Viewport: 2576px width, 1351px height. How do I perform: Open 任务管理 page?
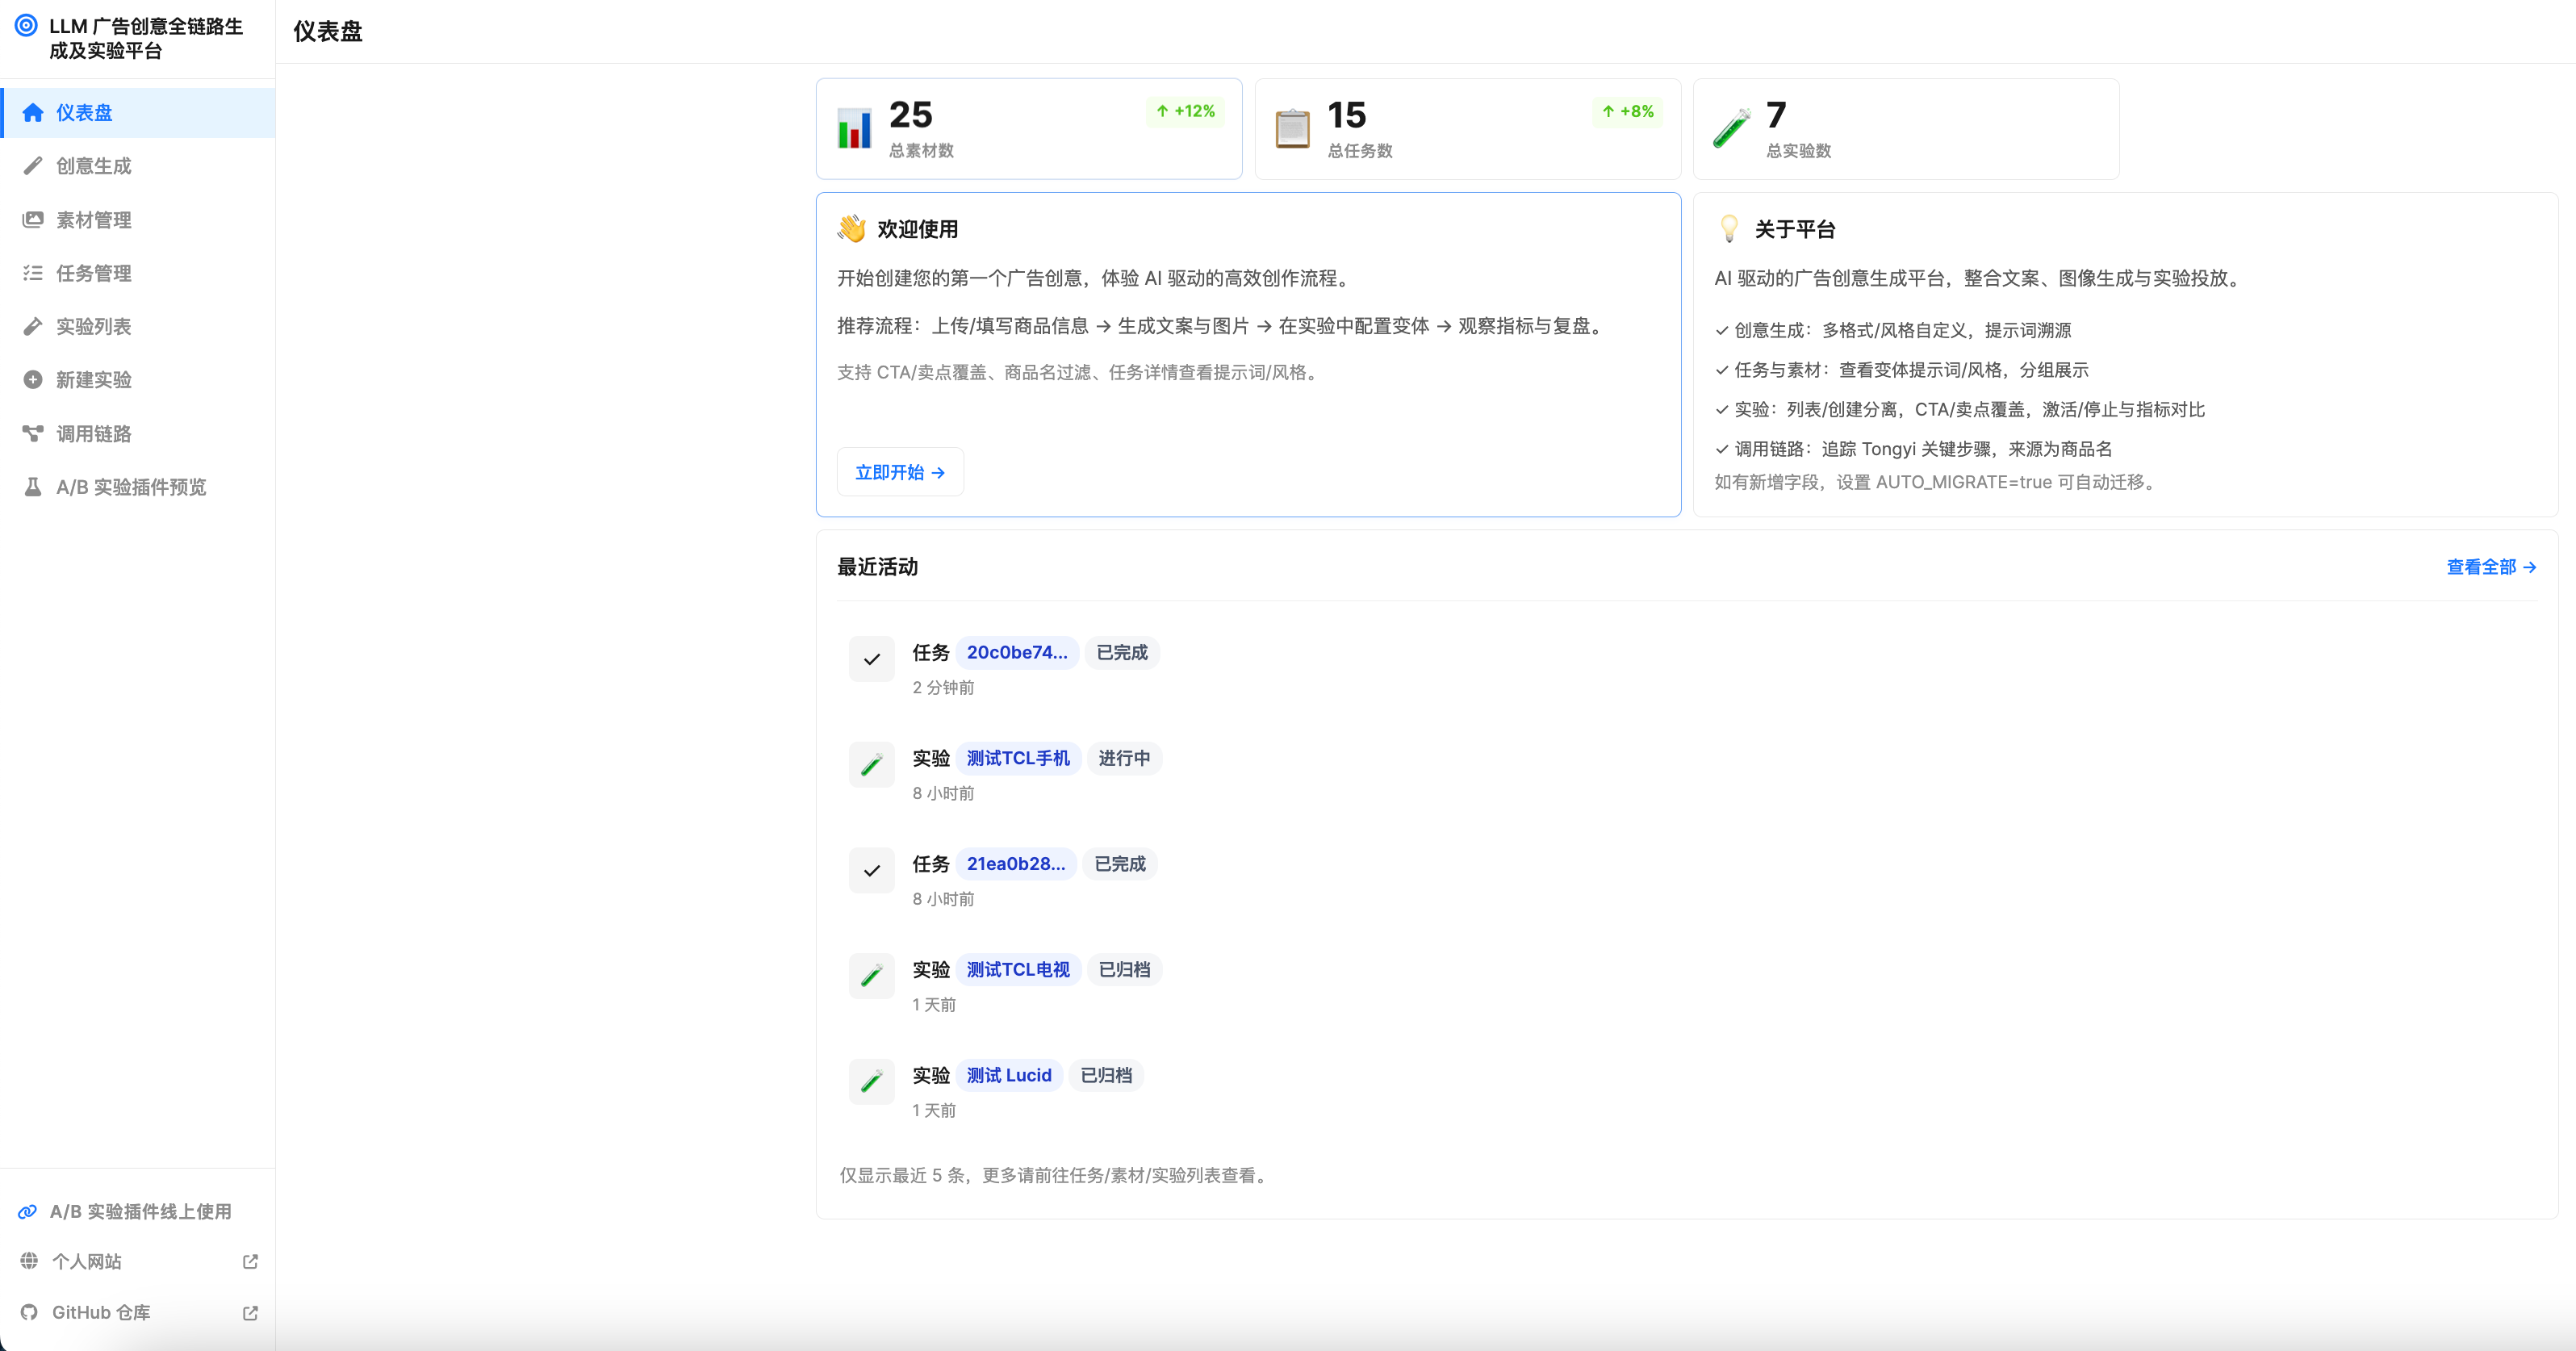[138, 273]
